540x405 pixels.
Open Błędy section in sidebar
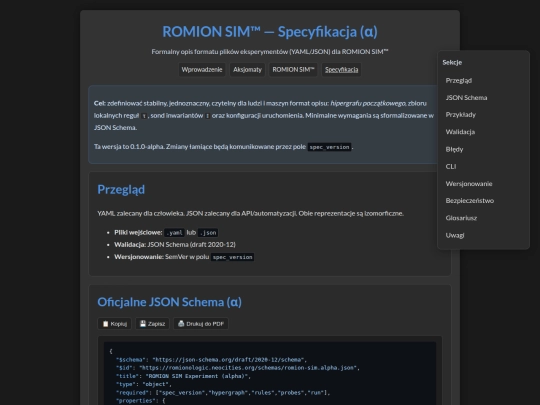pos(454,149)
